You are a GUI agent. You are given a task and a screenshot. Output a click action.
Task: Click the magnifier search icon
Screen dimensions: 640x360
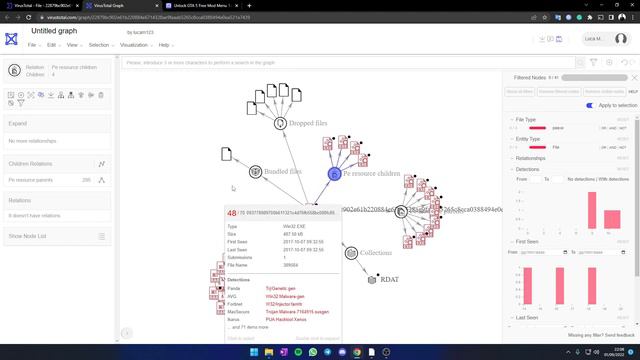click(x=580, y=62)
